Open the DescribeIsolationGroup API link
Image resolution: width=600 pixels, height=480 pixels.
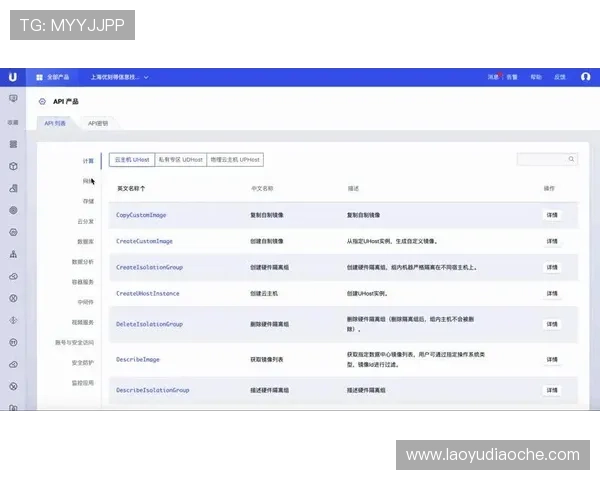coord(153,390)
